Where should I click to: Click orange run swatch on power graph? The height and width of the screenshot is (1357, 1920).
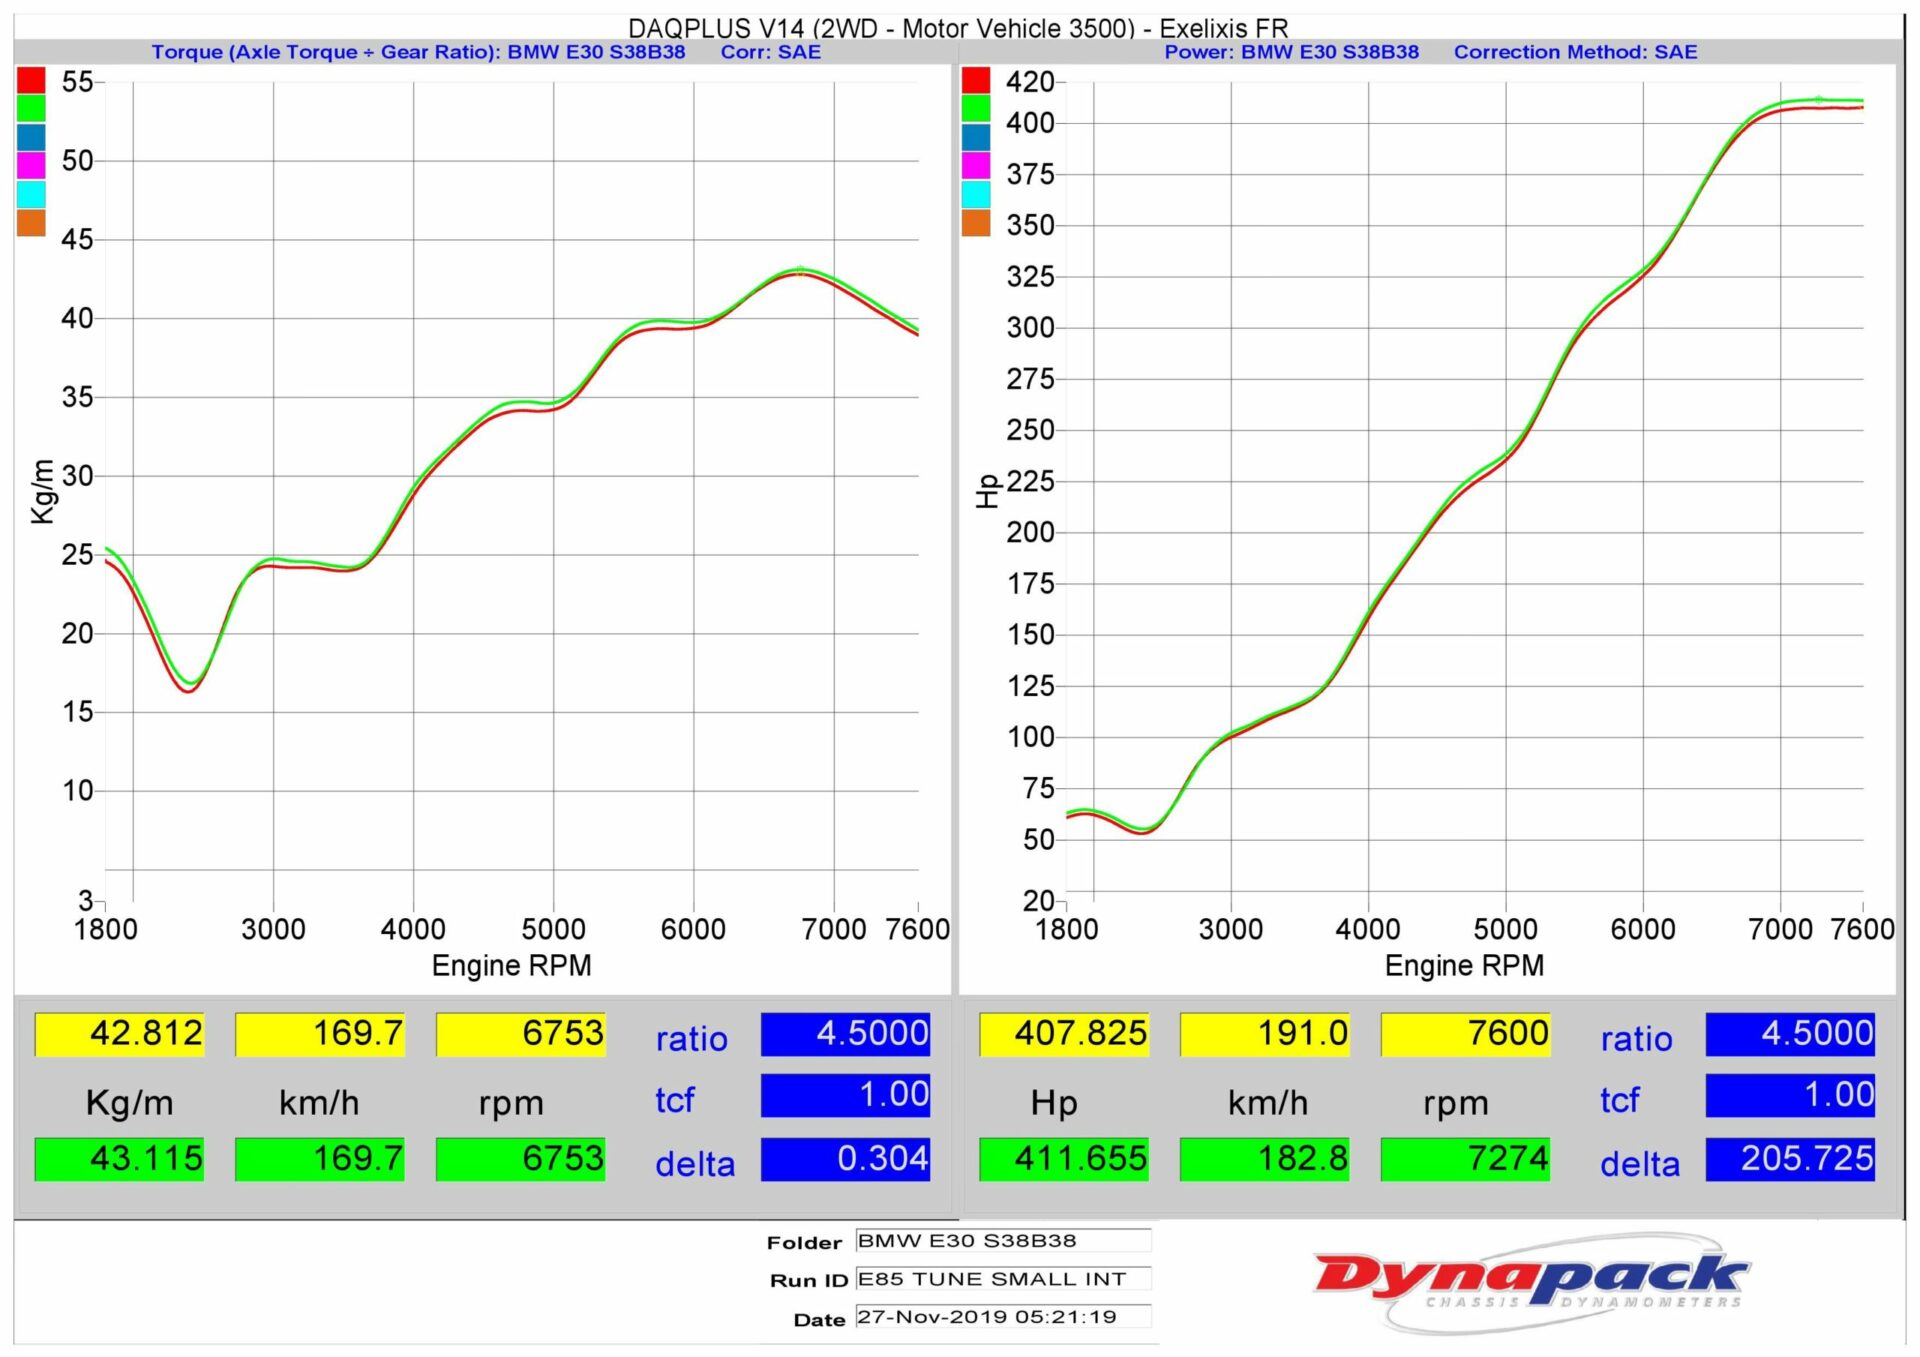(x=975, y=223)
